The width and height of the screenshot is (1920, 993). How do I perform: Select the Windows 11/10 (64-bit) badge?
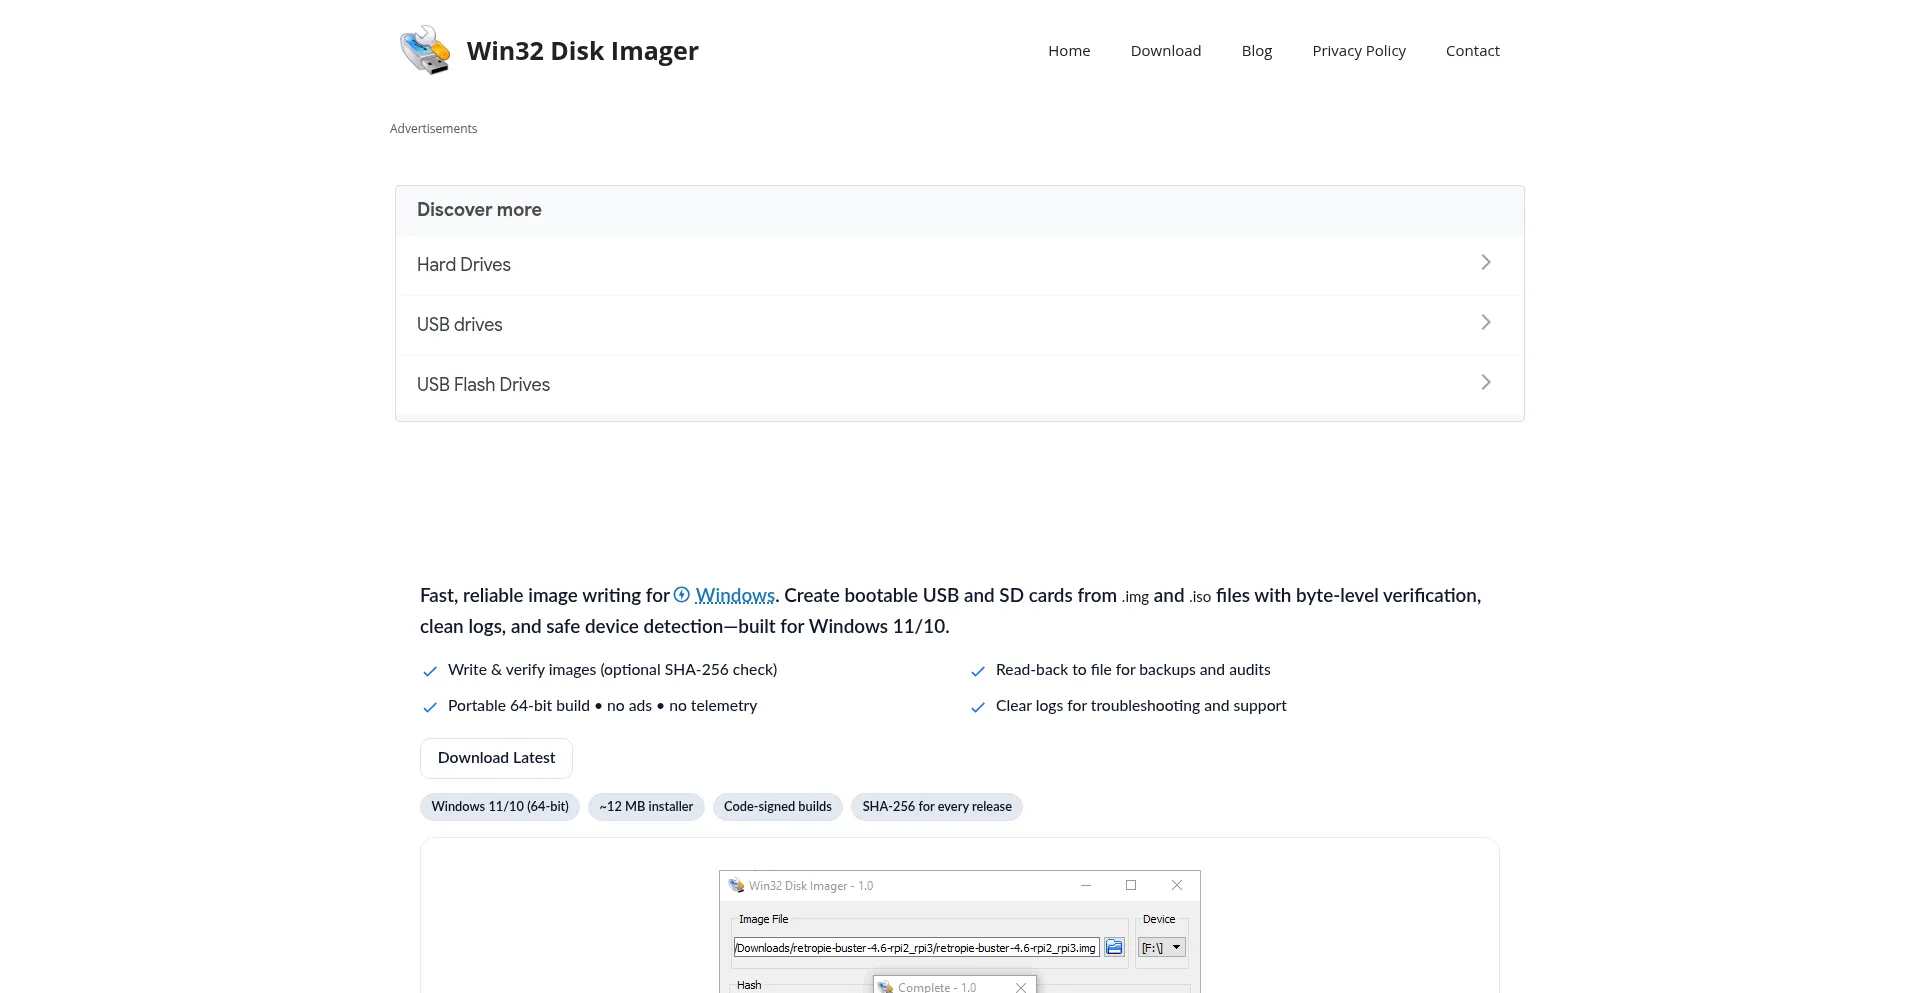coord(500,807)
